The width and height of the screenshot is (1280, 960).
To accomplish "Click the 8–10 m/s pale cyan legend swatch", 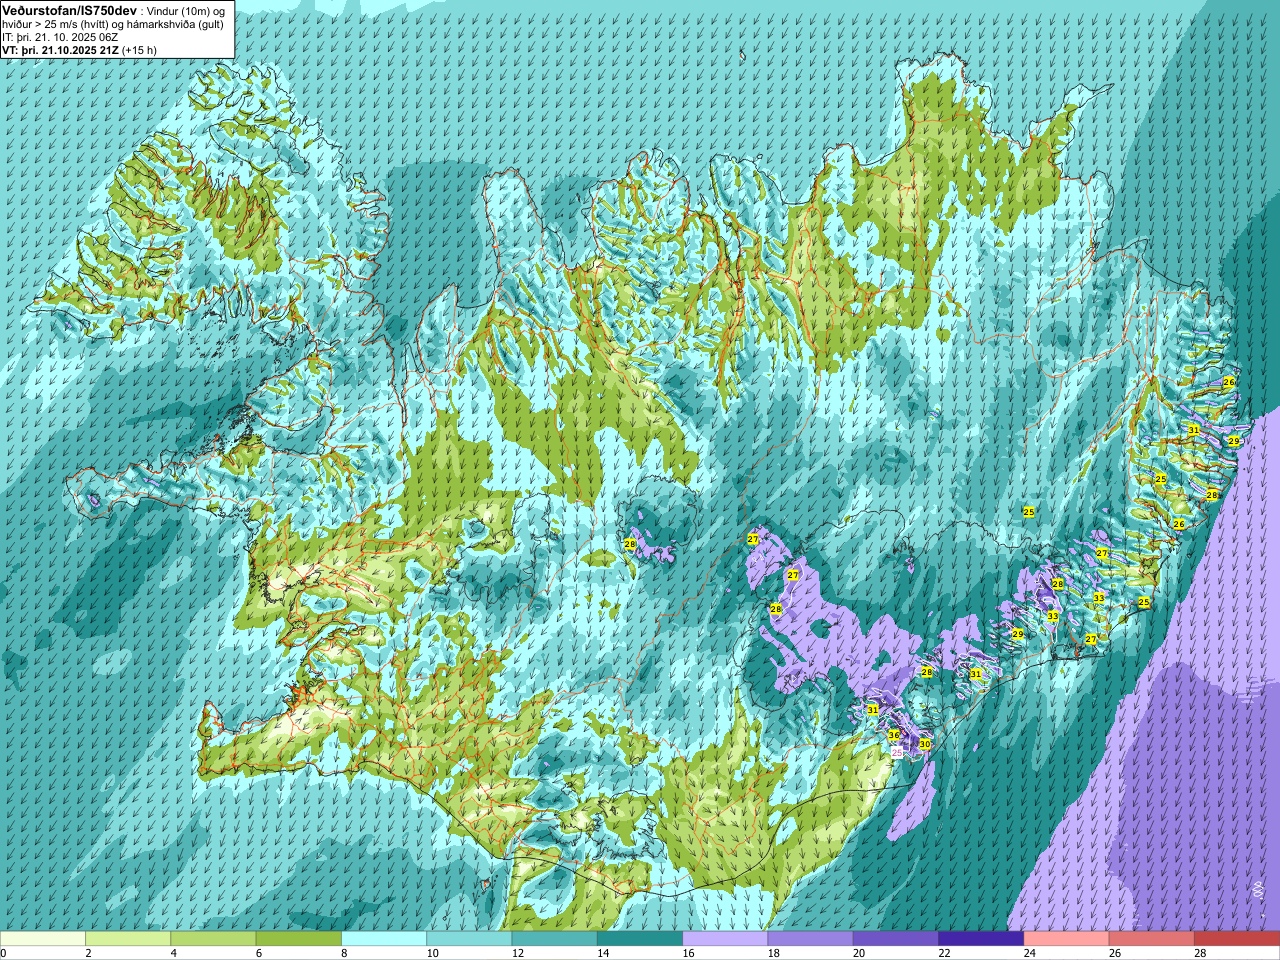I will 384,939.
